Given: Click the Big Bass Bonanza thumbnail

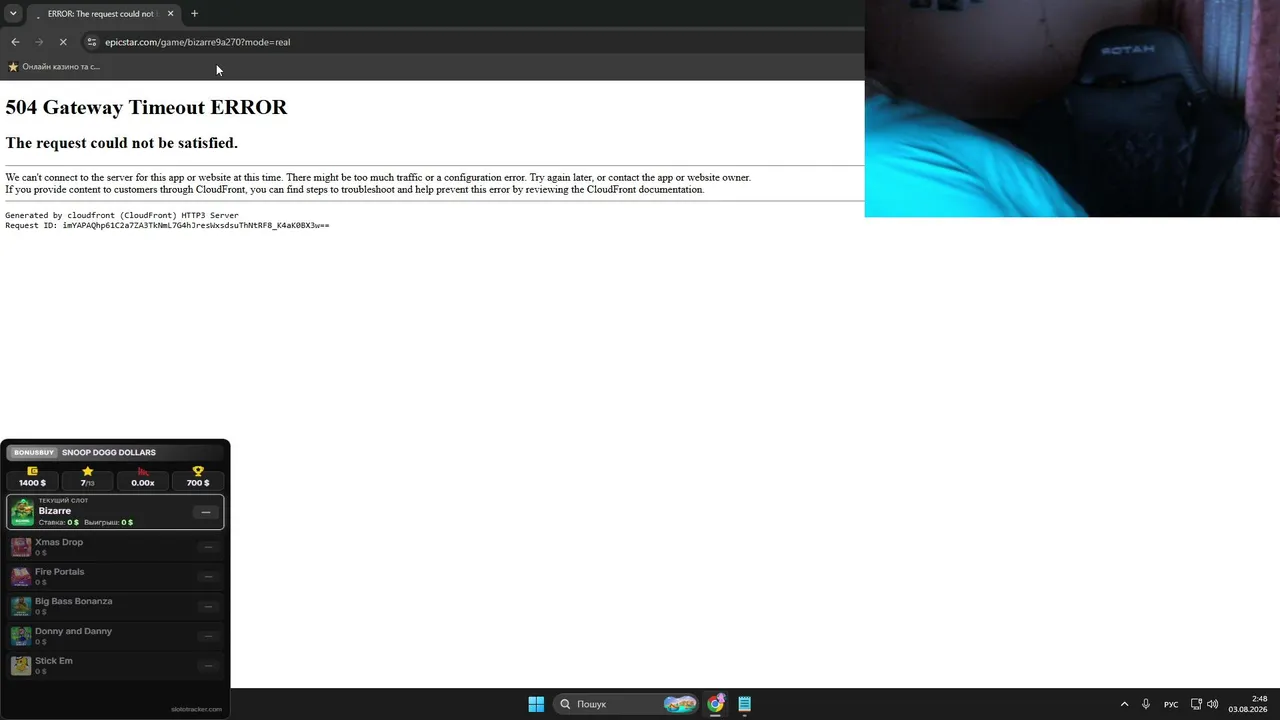Looking at the screenshot, I should [21, 606].
